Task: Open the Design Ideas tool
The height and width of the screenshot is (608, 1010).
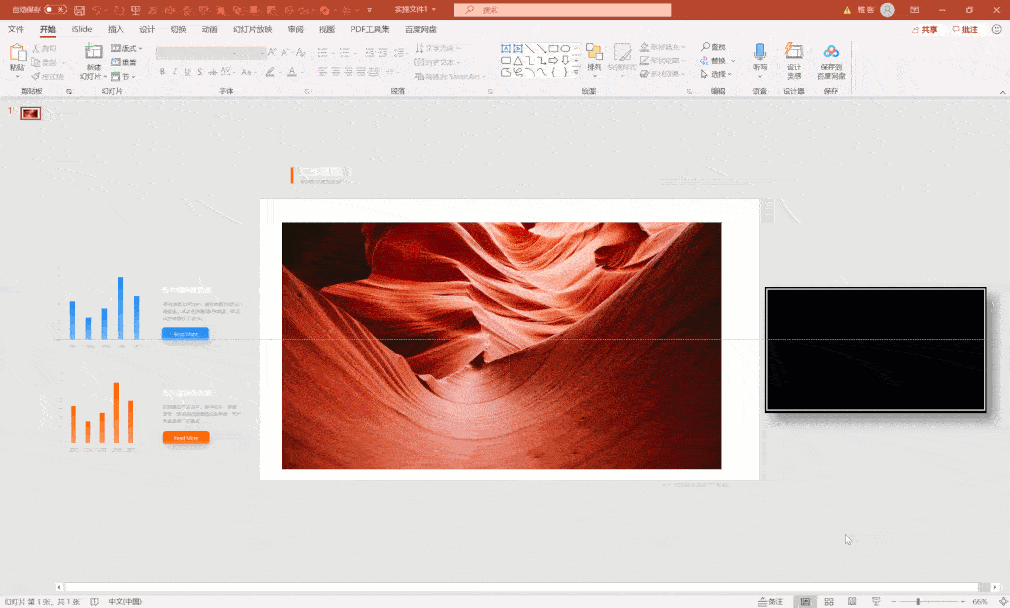Action: (x=794, y=53)
